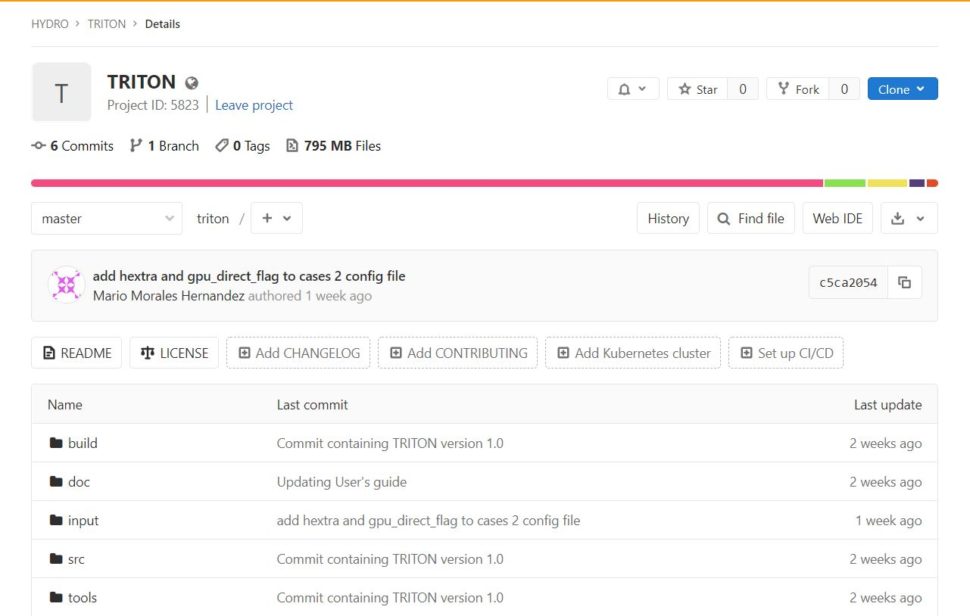Open the build folder
The height and width of the screenshot is (616, 970).
pos(82,443)
